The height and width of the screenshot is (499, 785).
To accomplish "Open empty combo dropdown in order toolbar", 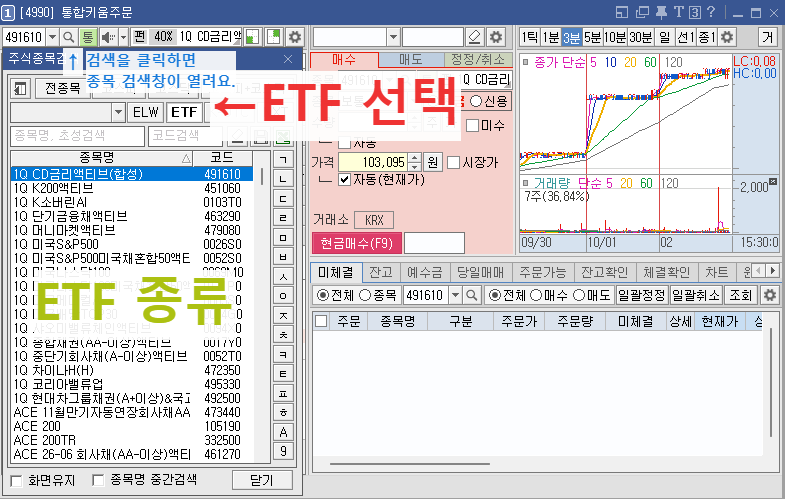I will (394, 37).
